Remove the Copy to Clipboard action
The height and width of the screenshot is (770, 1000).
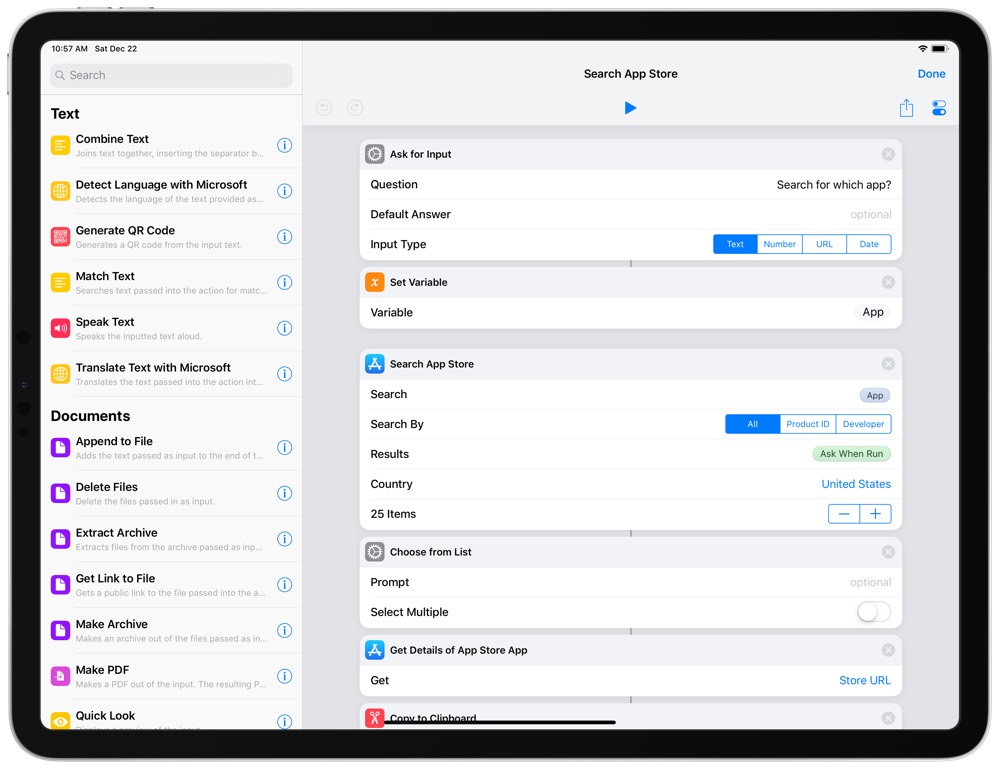[888, 718]
